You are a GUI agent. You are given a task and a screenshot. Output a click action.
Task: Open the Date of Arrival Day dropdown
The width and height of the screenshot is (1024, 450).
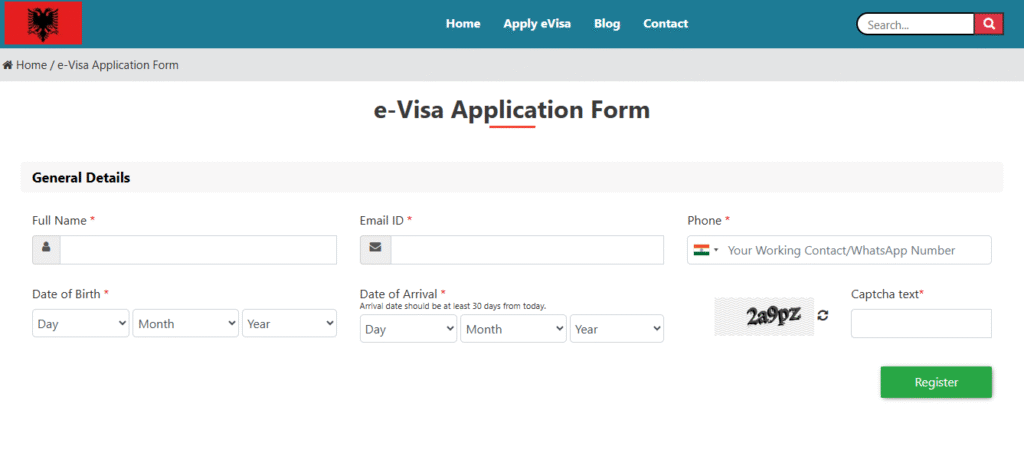tap(408, 329)
